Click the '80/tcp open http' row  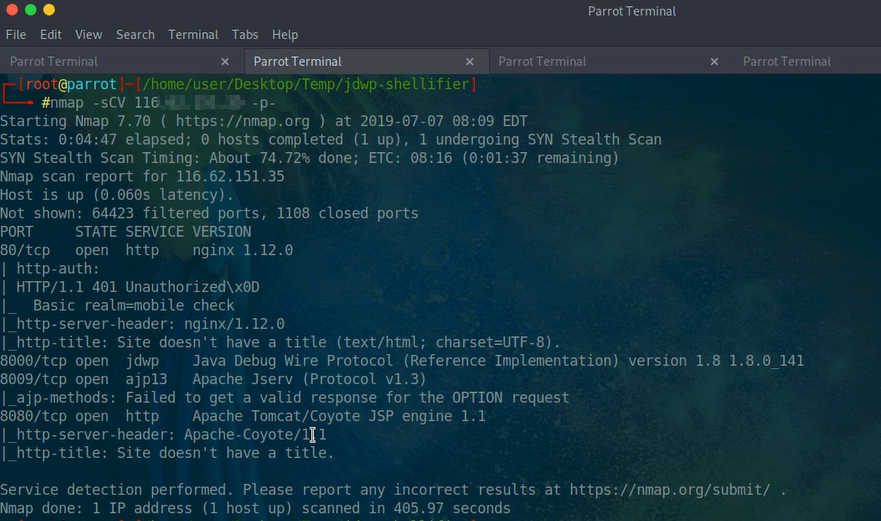pyautogui.click(x=146, y=250)
